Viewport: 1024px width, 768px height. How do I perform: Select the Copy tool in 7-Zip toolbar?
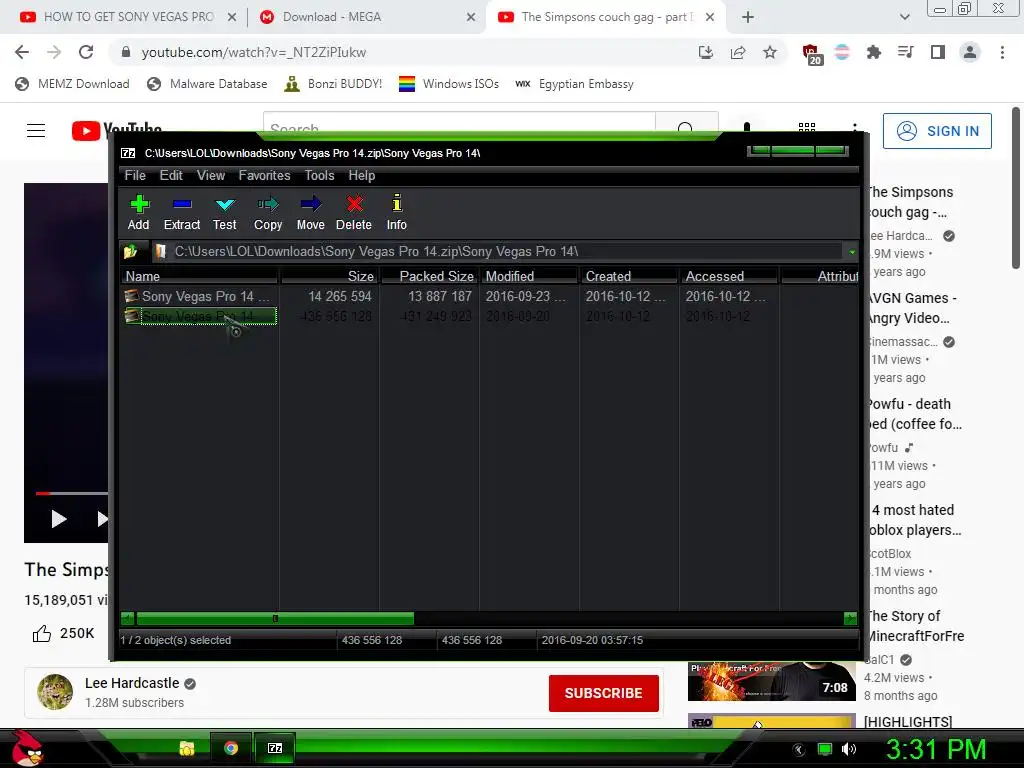click(x=268, y=213)
